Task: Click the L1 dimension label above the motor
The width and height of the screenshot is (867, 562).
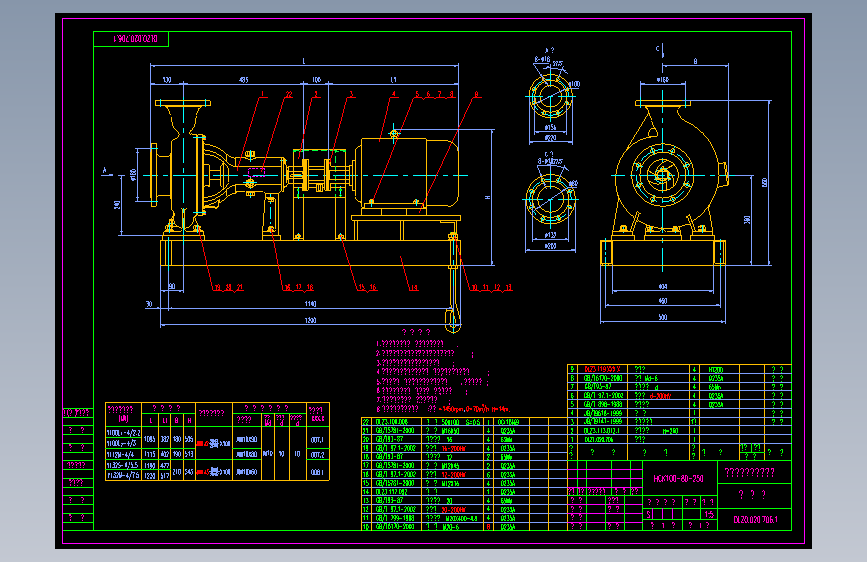Action: click(x=393, y=80)
